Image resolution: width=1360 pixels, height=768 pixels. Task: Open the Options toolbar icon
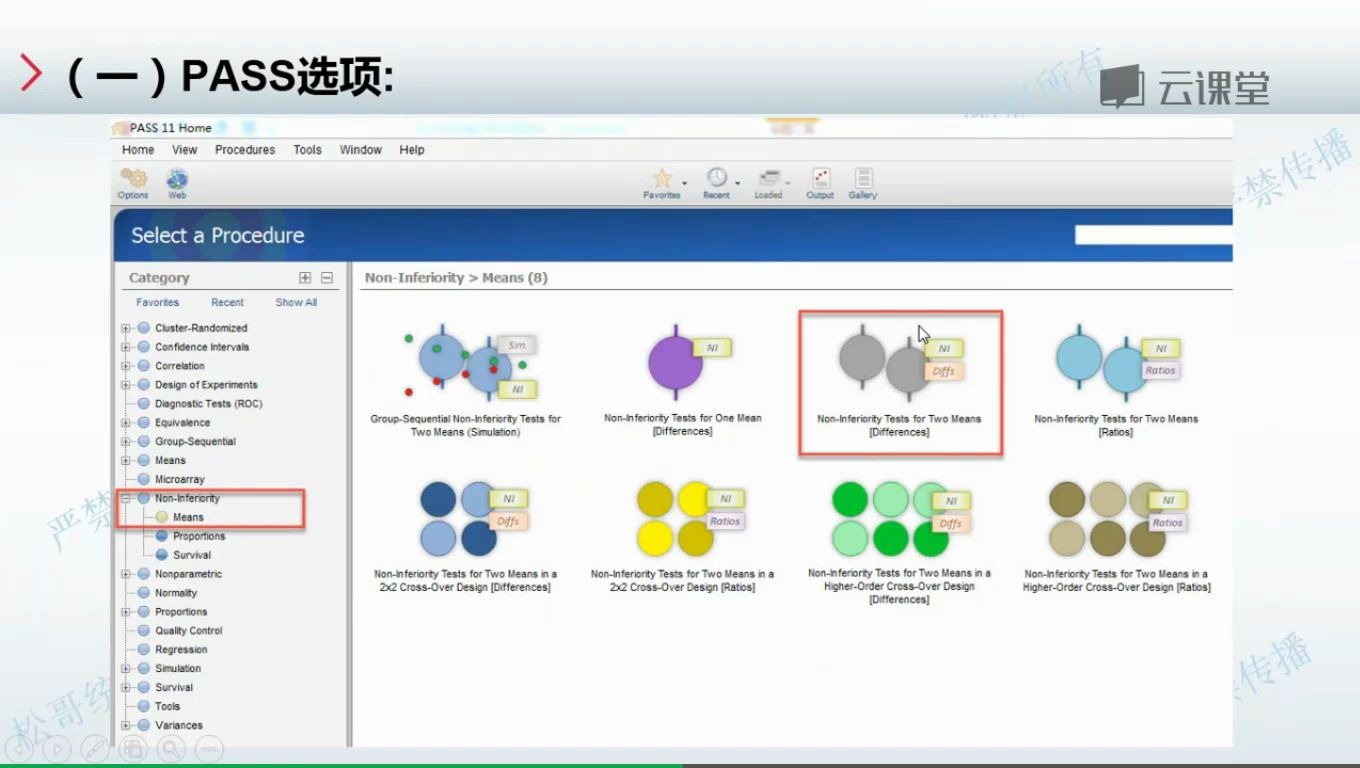(133, 183)
